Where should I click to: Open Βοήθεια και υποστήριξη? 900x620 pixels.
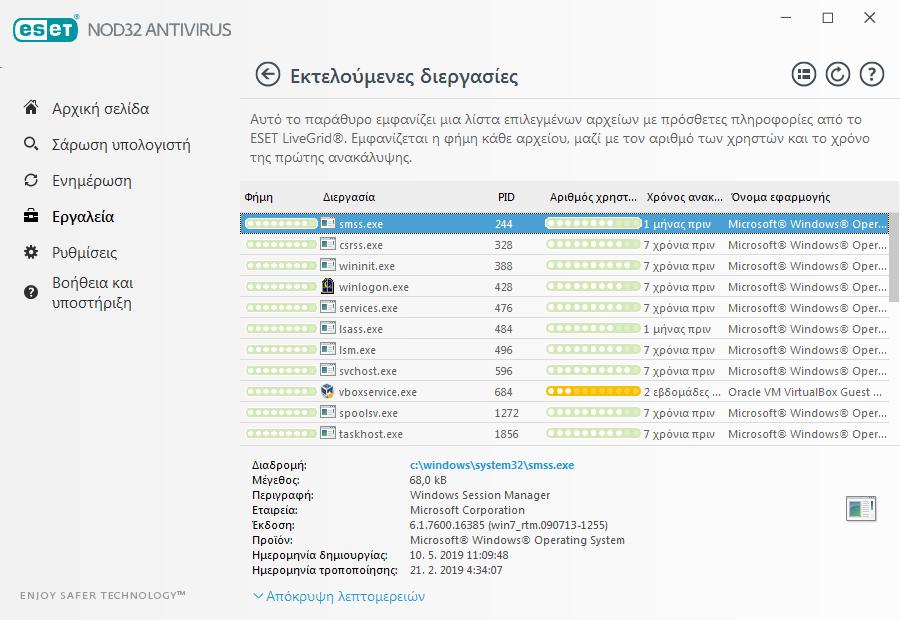[x=92, y=293]
